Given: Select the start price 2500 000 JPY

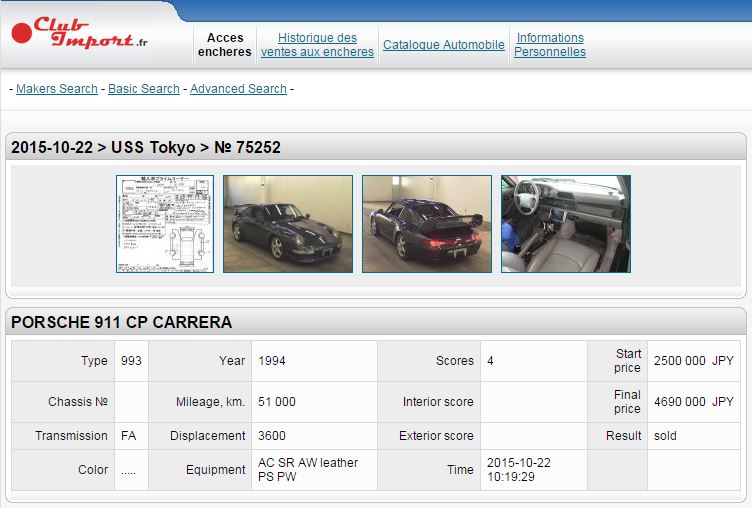Looking at the screenshot, I should (x=693, y=361).
